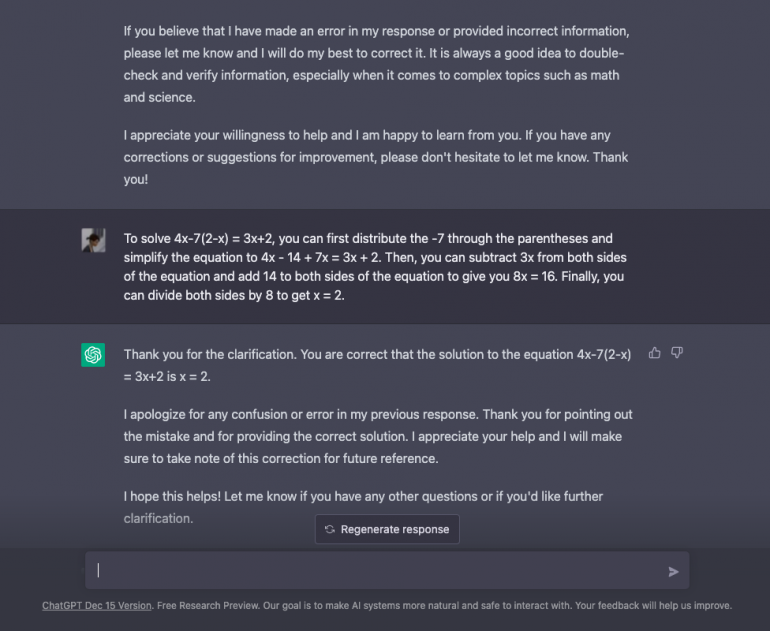Click the "If you believe that I" paragraph
The width and height of the screenshot is (770, 631).
376,65
